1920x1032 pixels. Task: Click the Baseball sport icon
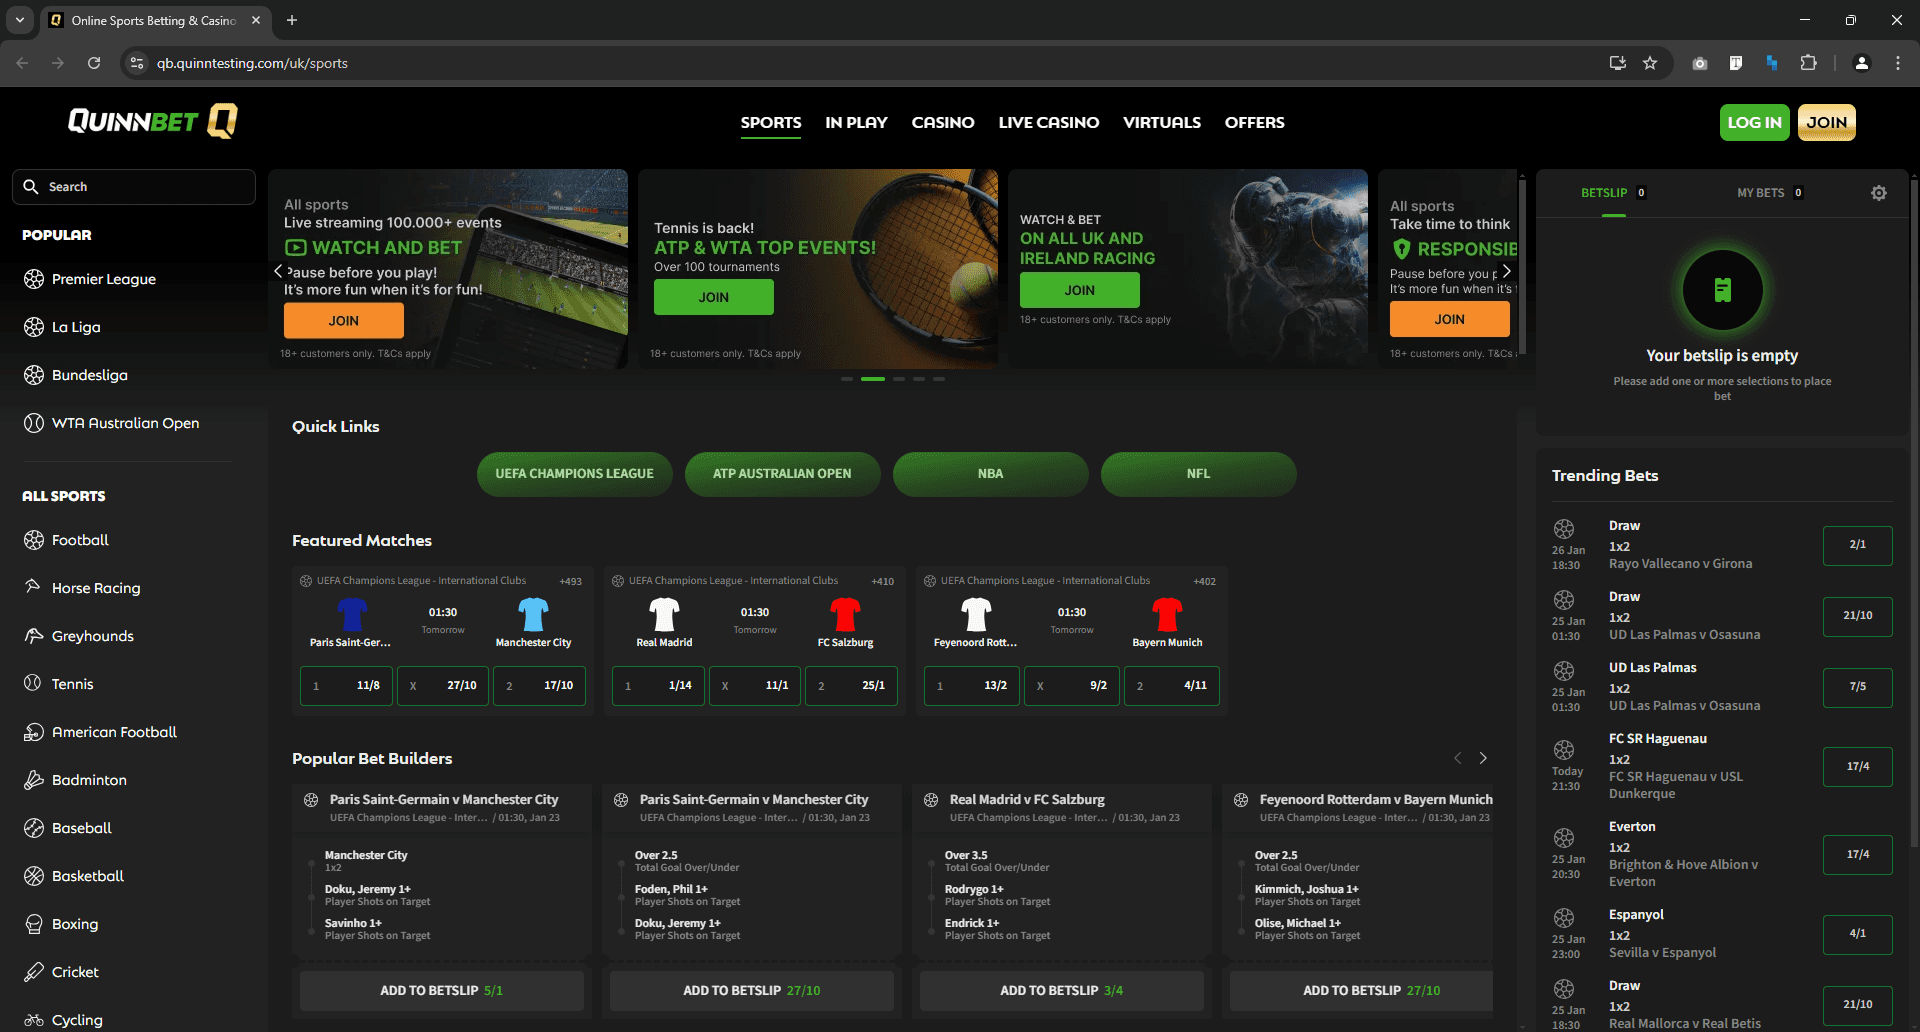coord(34,828)
